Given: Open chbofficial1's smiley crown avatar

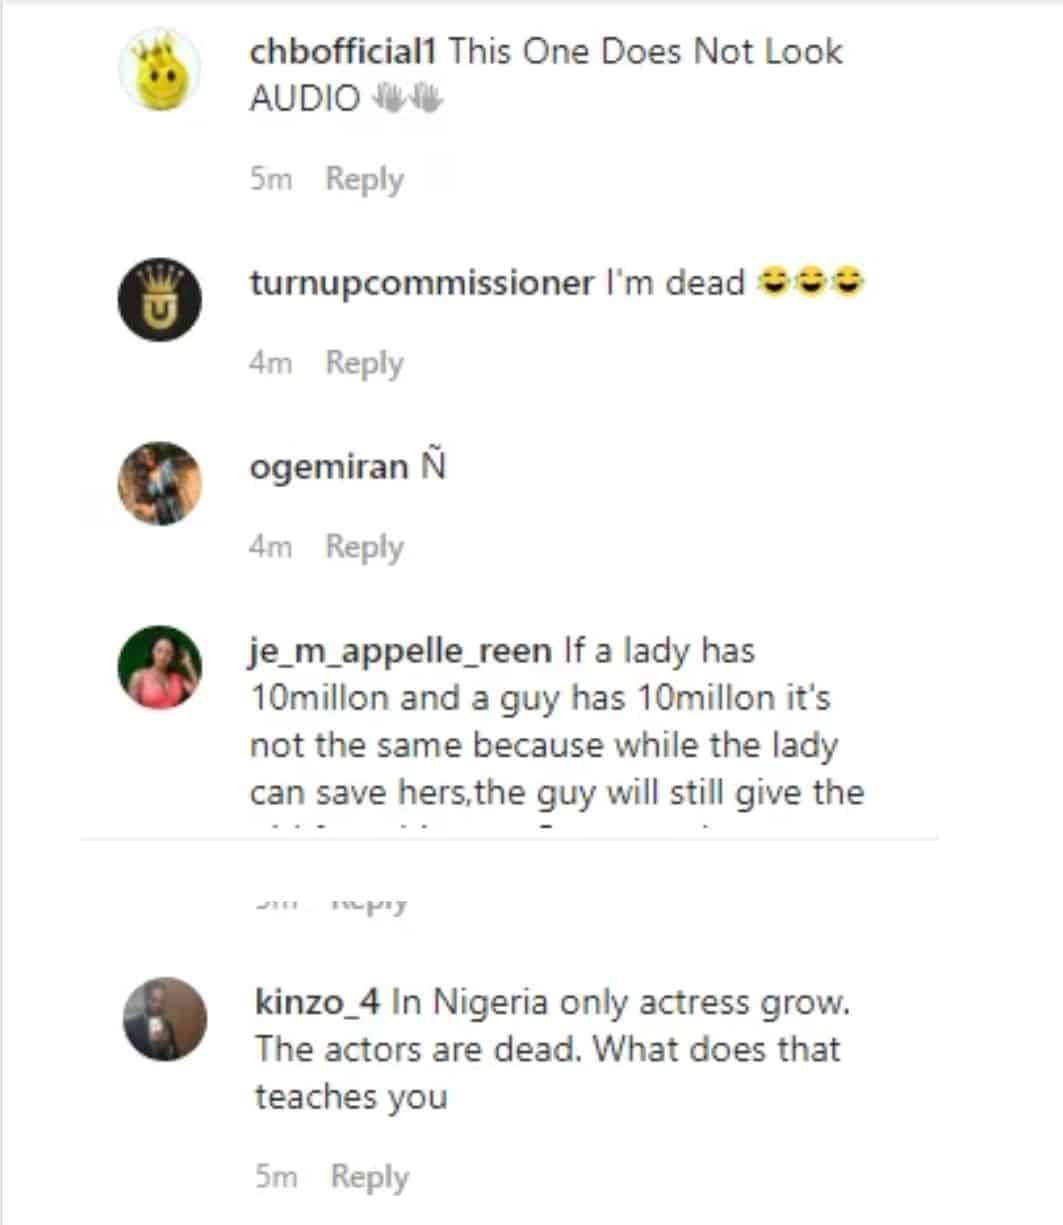Looking at the screenshot, I should point(160,70).
